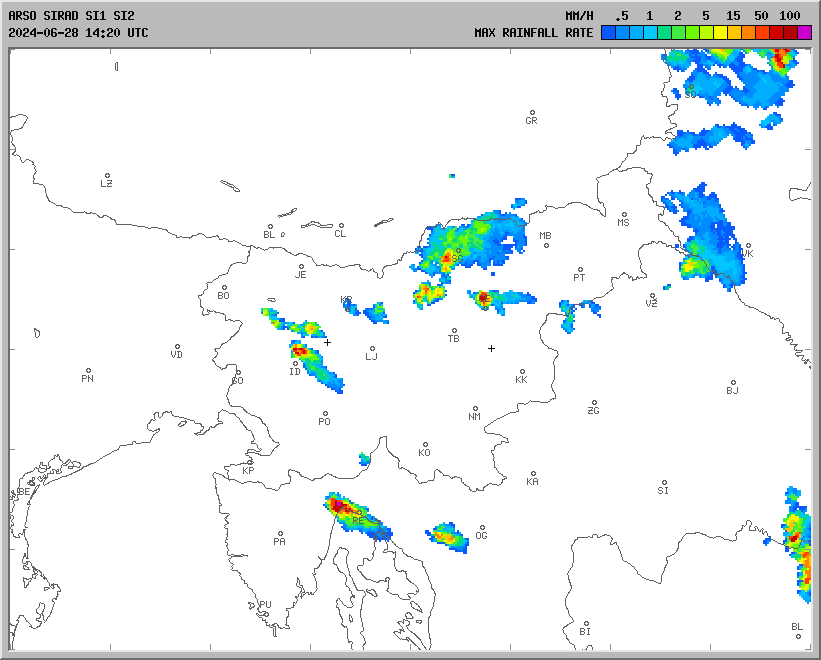Viewport: 821px width, 660px height.
Task: Click the PU station label
Action: click(x=265, y=605)
